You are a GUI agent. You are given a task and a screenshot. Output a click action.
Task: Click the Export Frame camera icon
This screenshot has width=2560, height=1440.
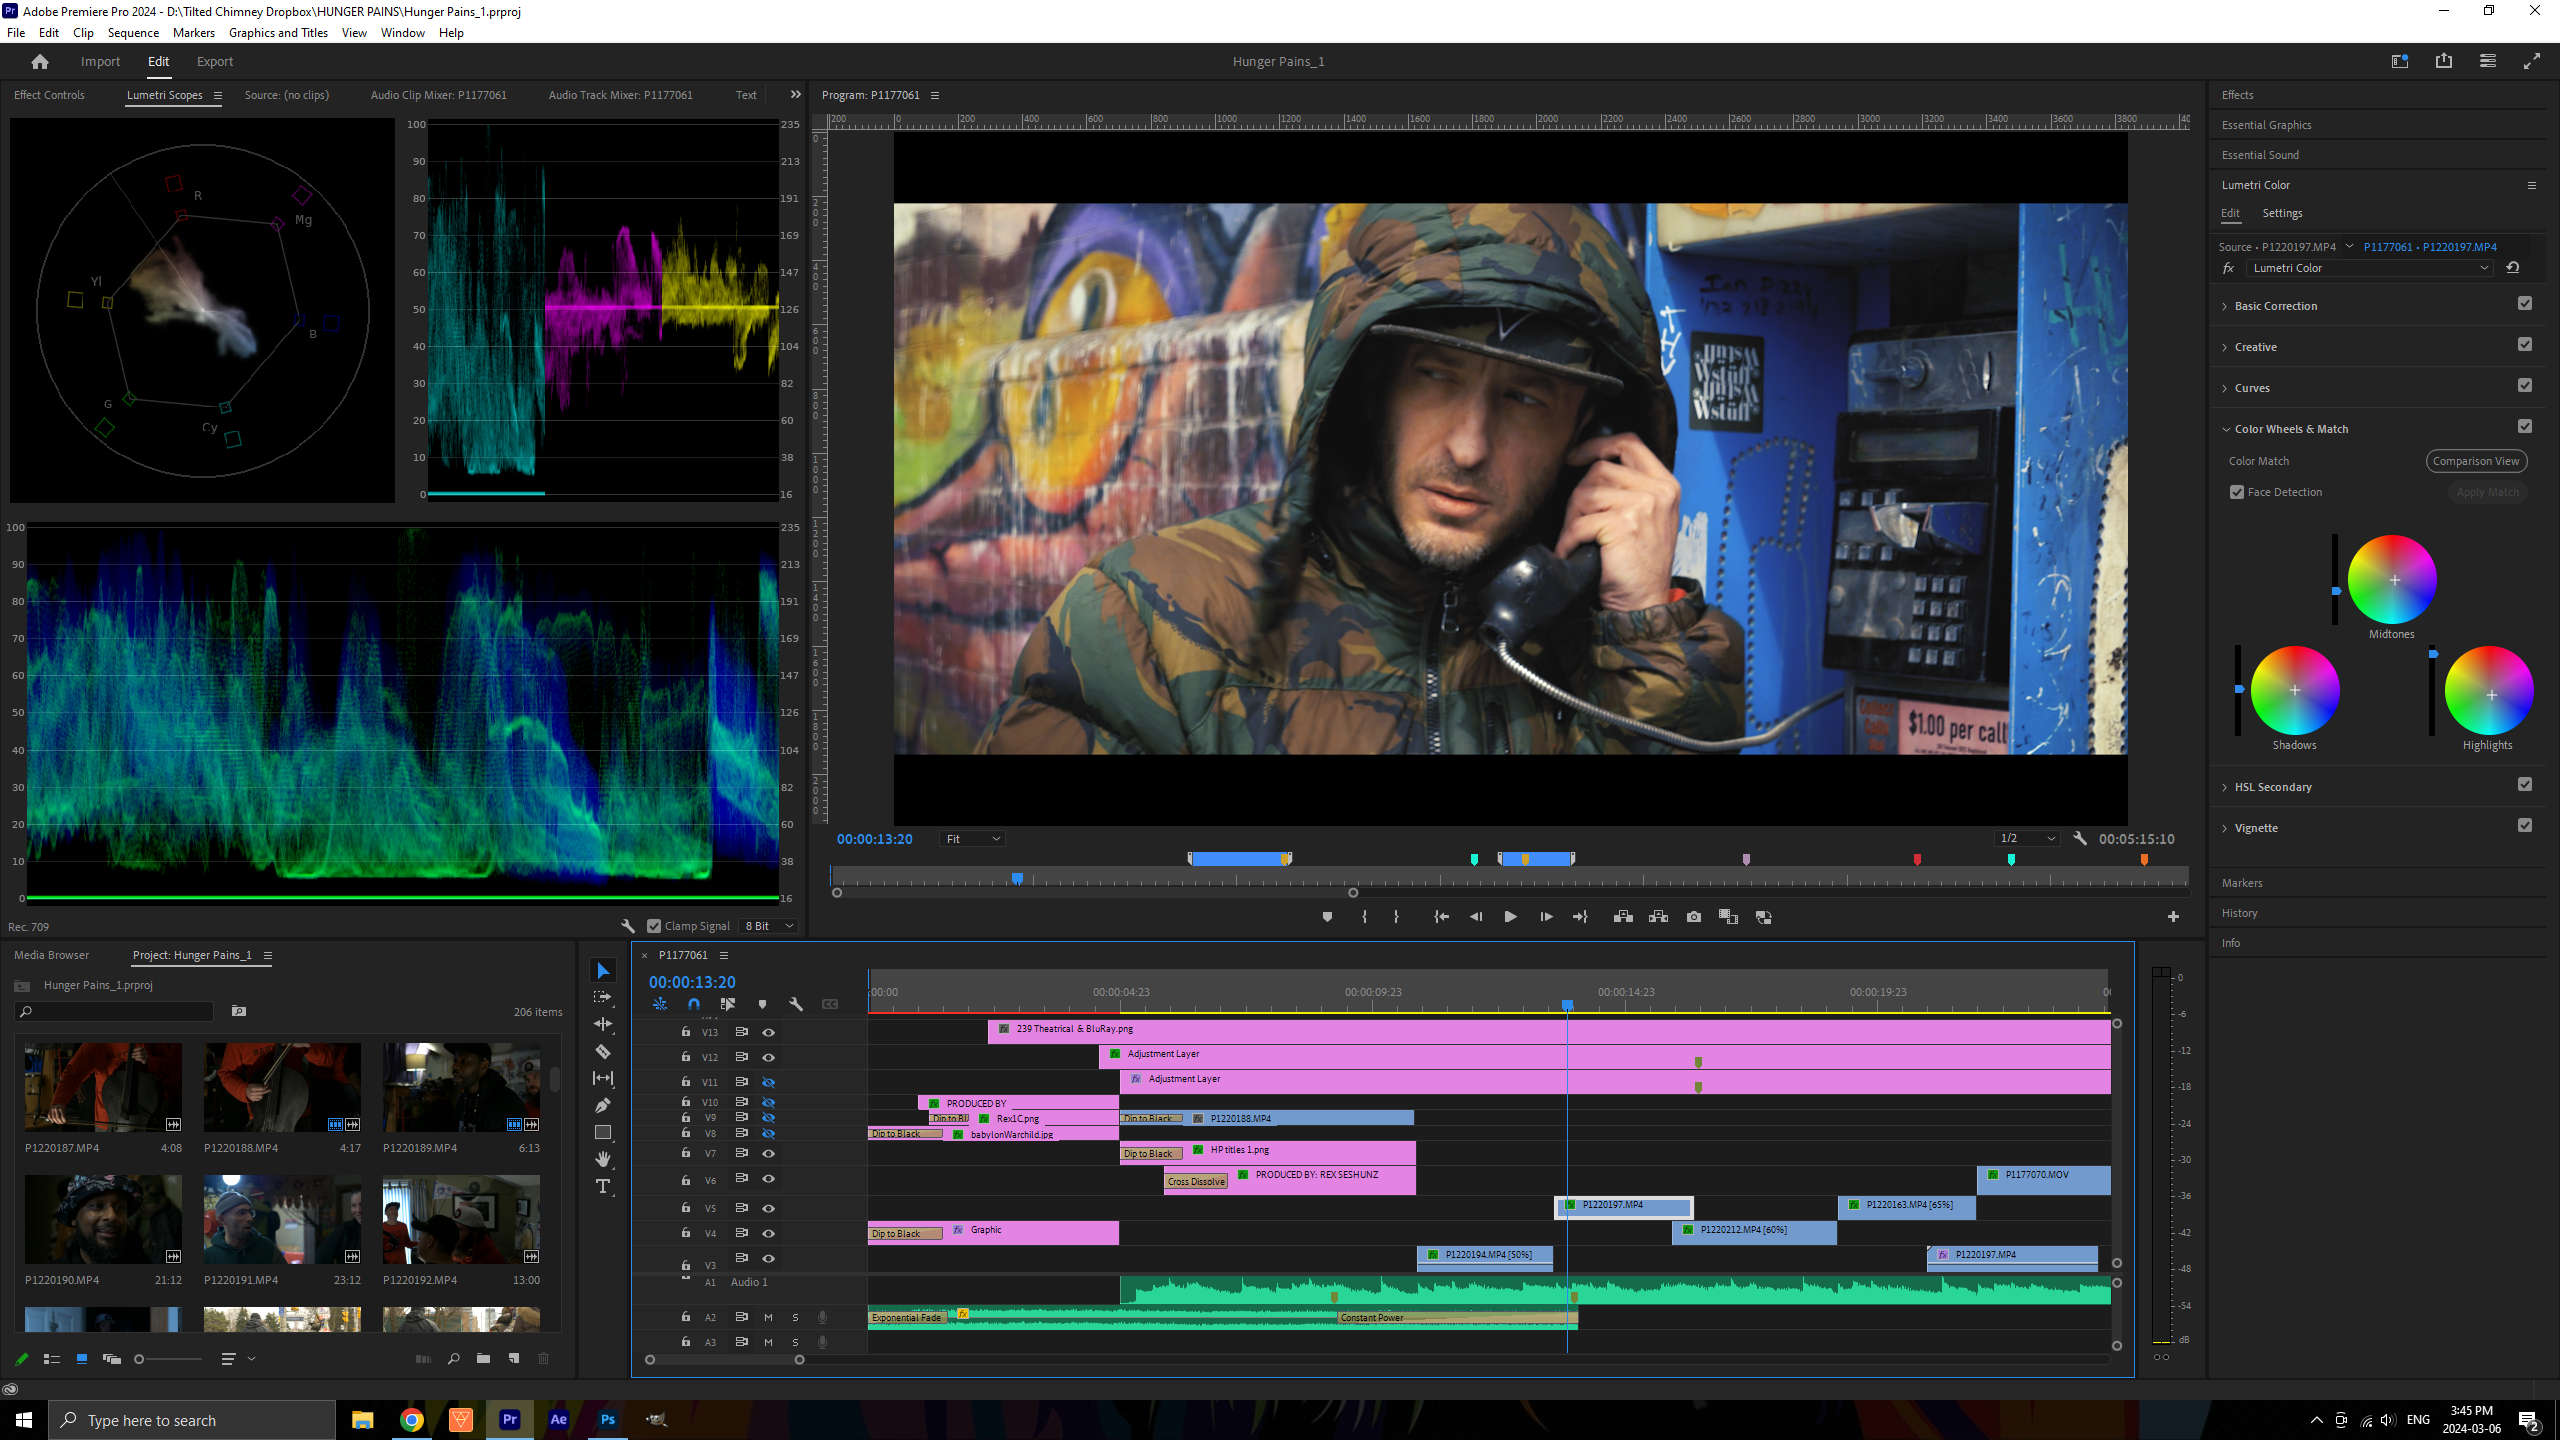pyautogui.click(x=1693, y=916)
